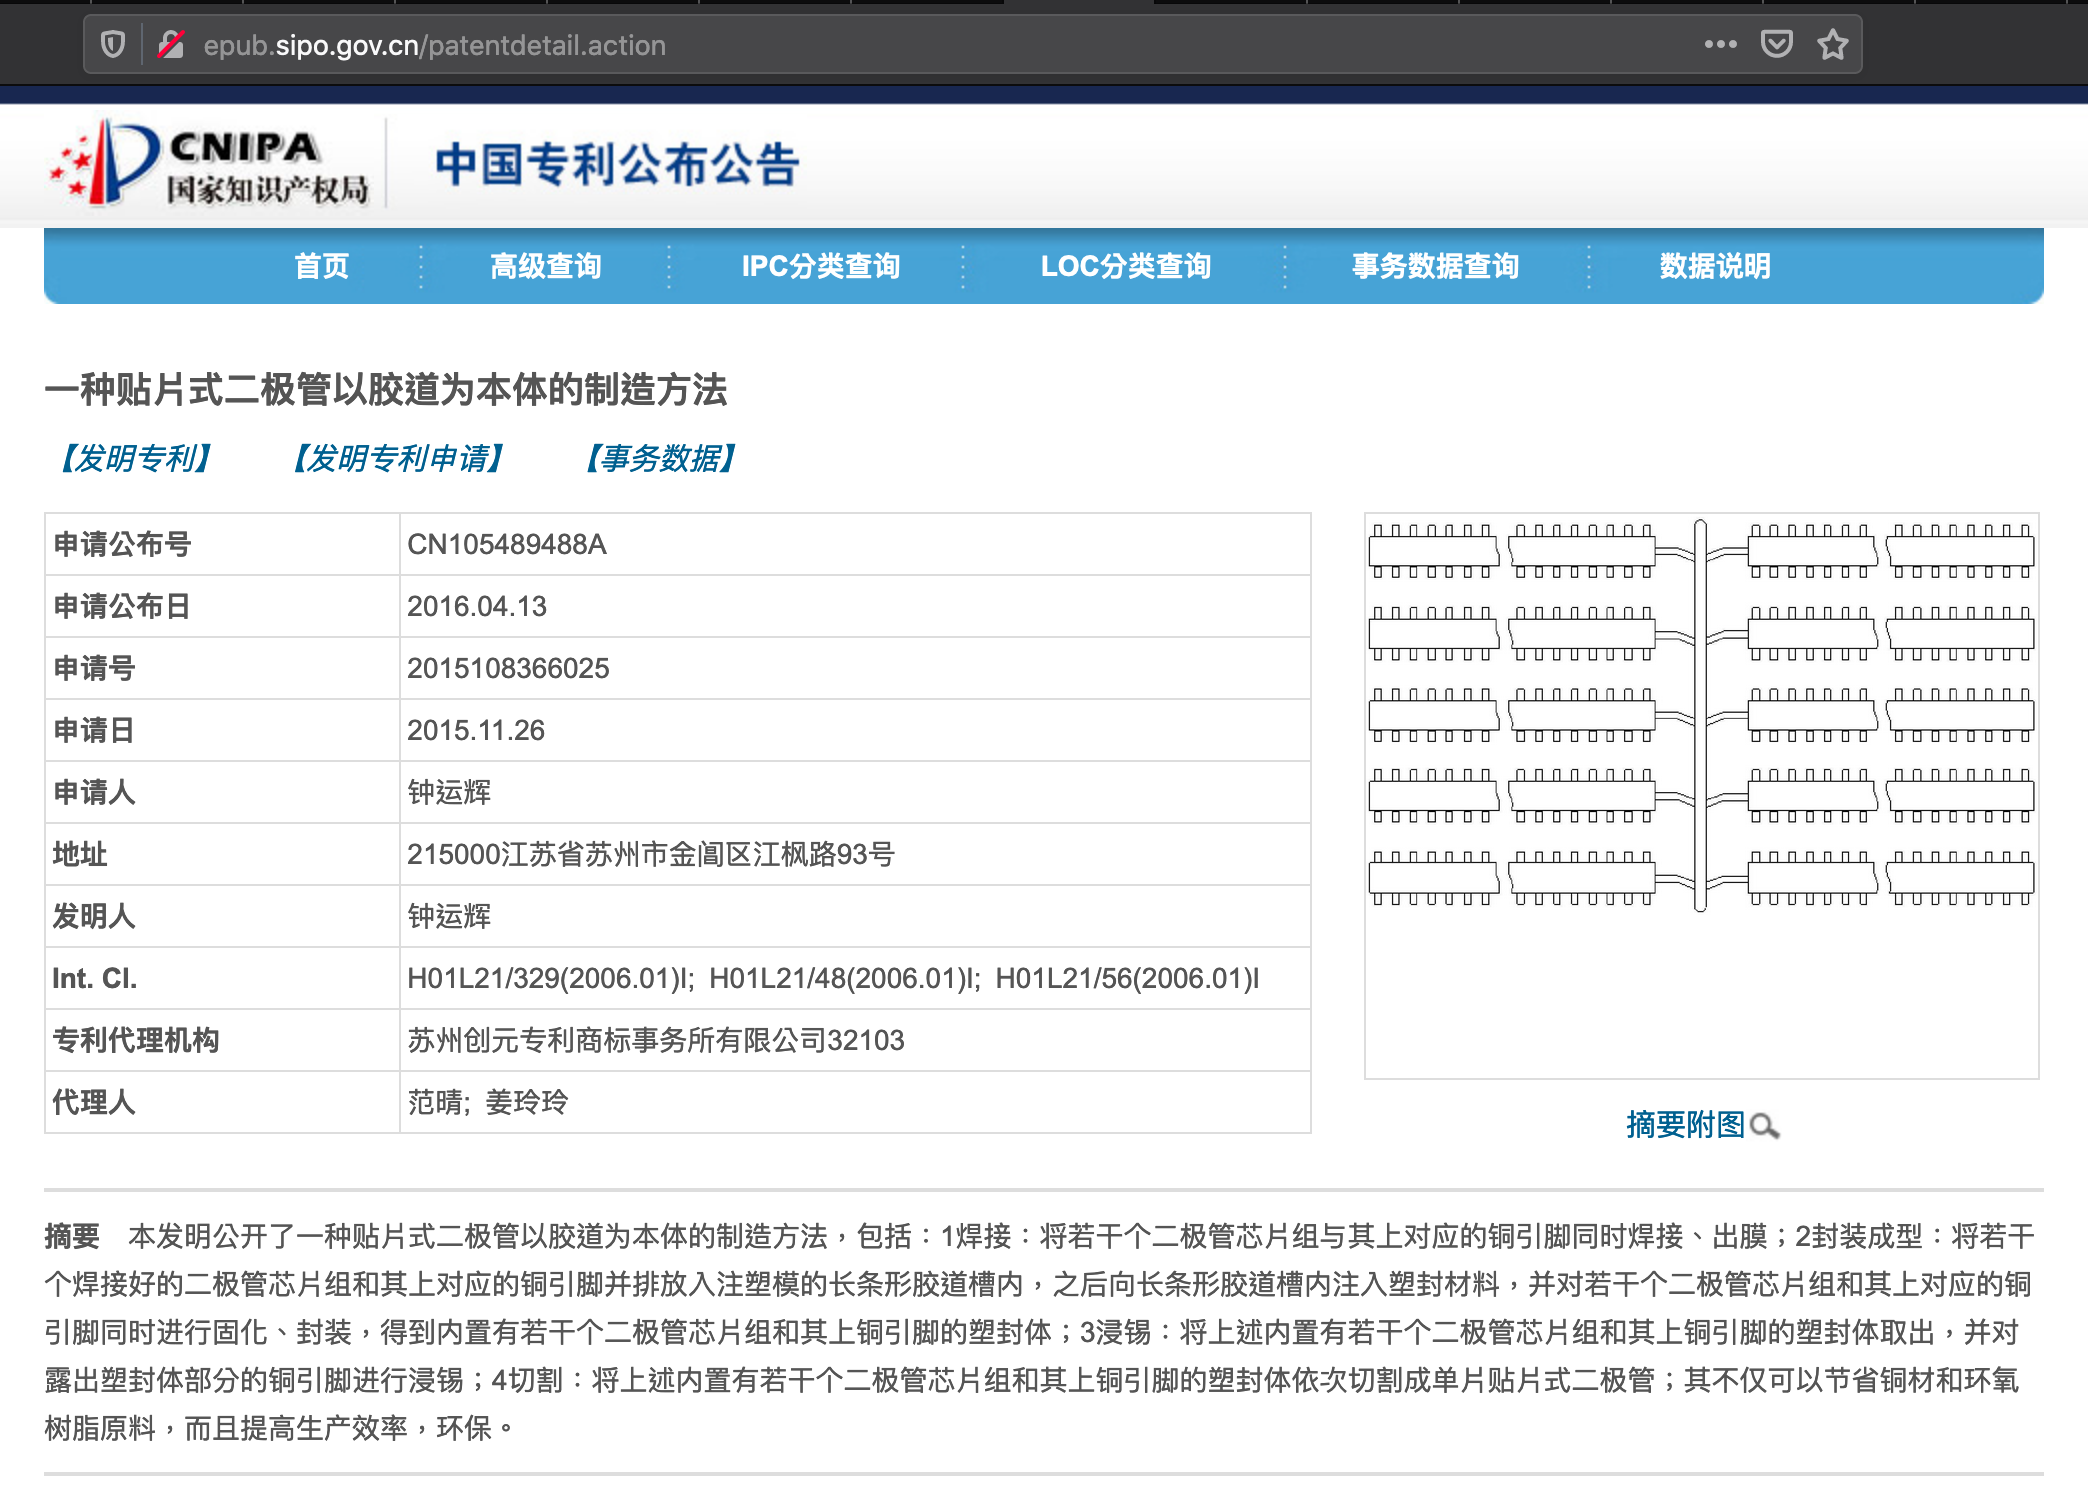Click the 代理人 row label
The image size is (2088, 1492).
94,1102
